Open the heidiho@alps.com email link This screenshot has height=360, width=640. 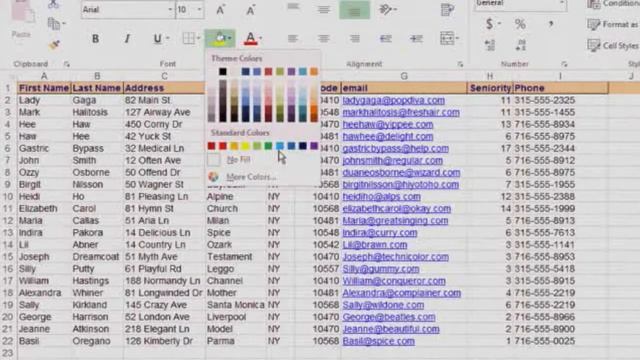(381, 197)
